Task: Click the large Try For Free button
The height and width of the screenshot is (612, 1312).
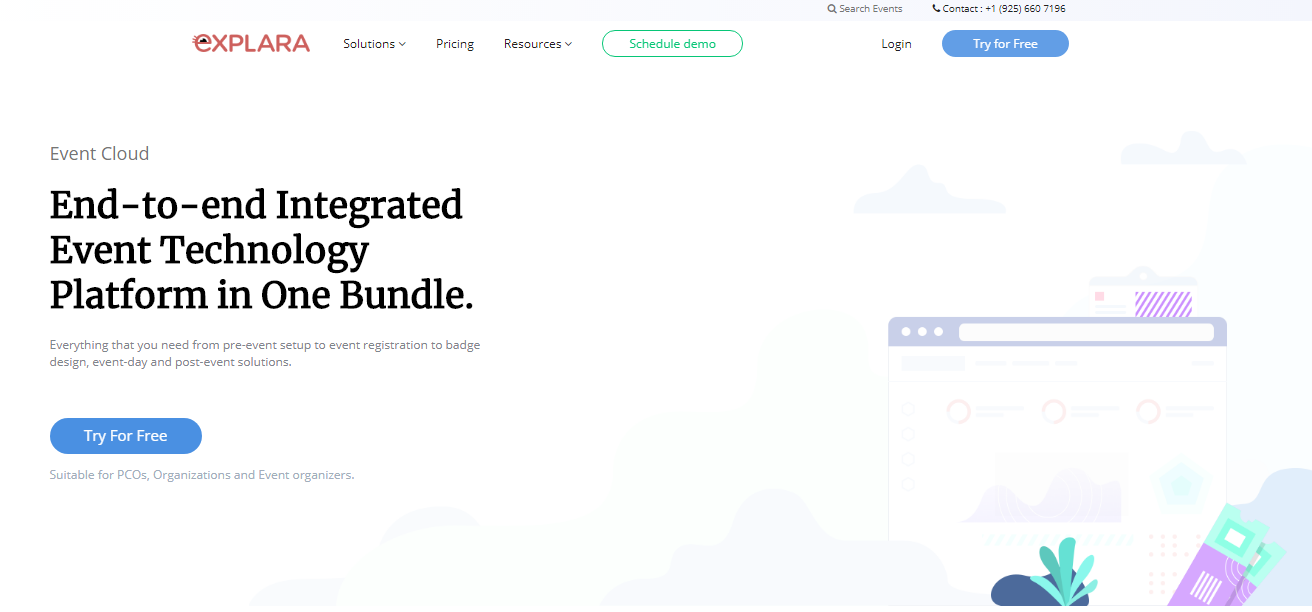Action: pos(126,436)
